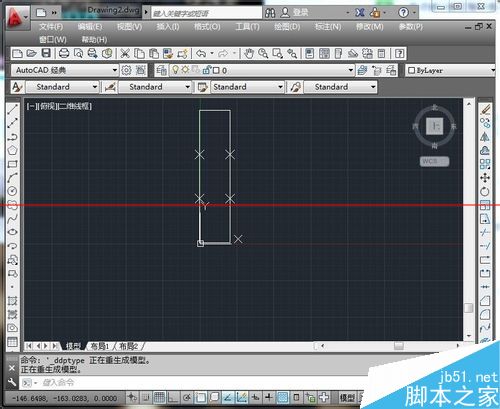This screenshot has height=409, width=500.
Task: Open Workspace Settings gear icon
Action: tap(126, 70)
